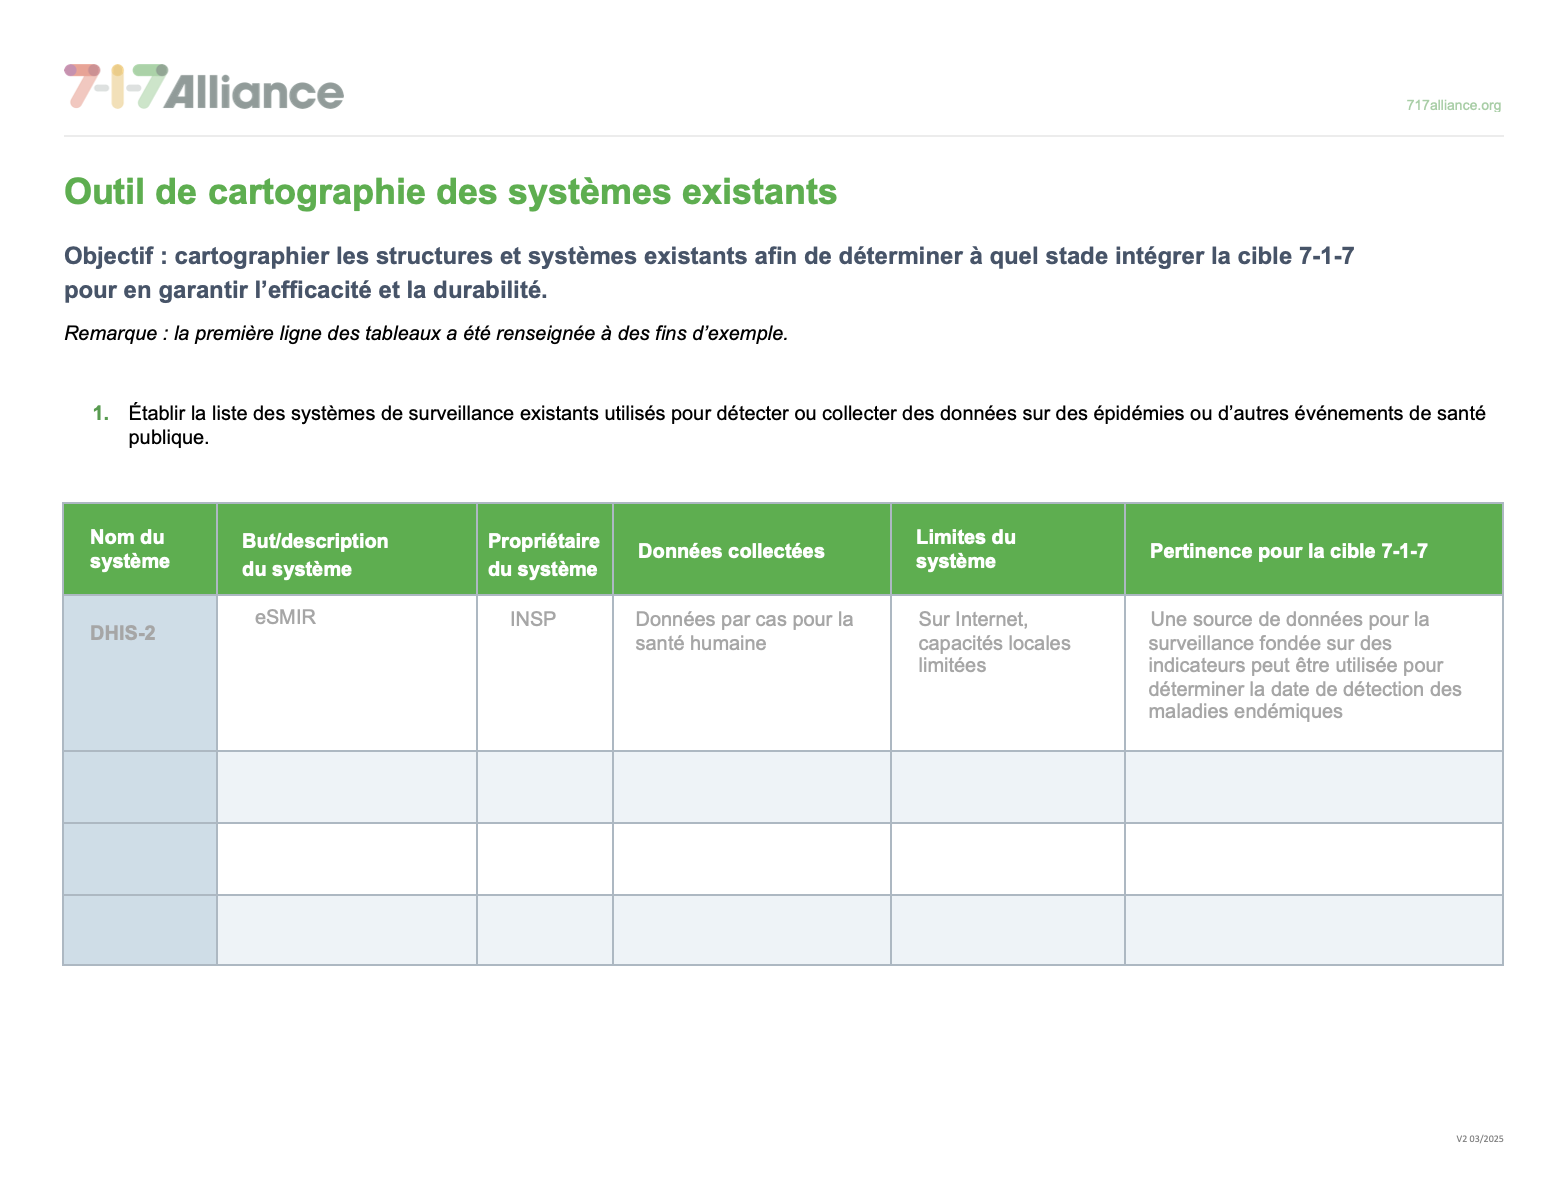The image size is (1564, 1180).
Task: Click the 'V2 03/2025' version footer
Action: click(1479, 1138)
